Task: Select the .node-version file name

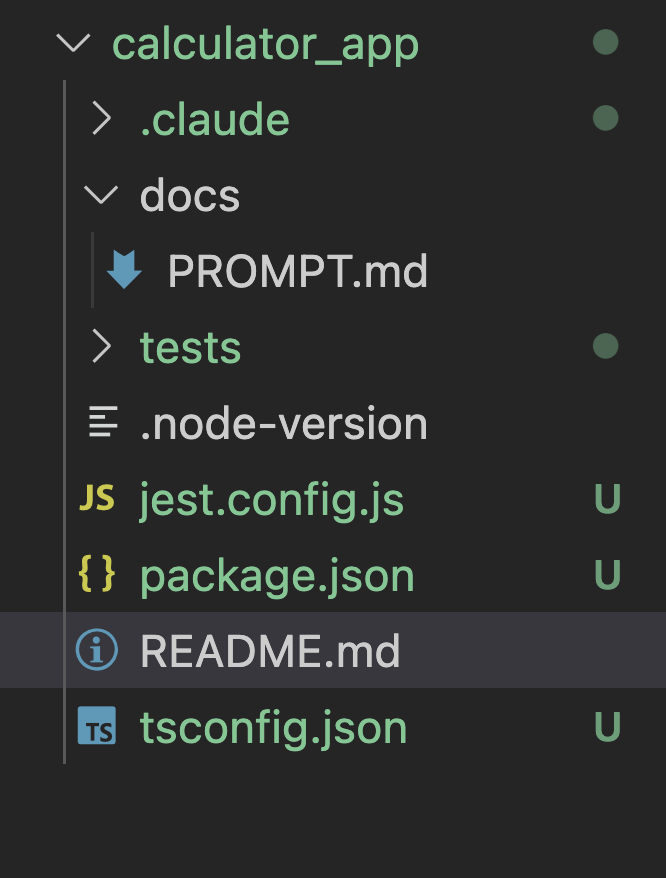Action: [x=284, y=424]
